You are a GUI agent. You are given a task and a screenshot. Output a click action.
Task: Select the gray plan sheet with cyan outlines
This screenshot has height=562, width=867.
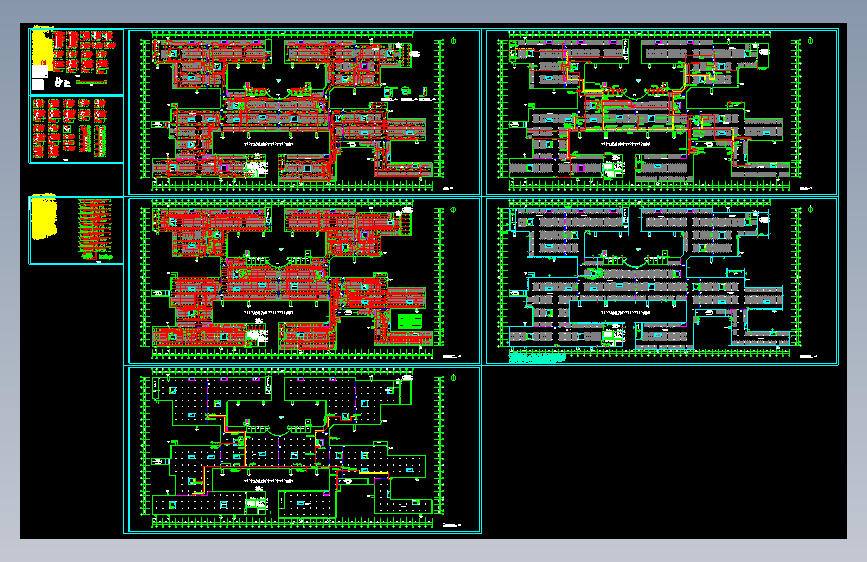662,281
